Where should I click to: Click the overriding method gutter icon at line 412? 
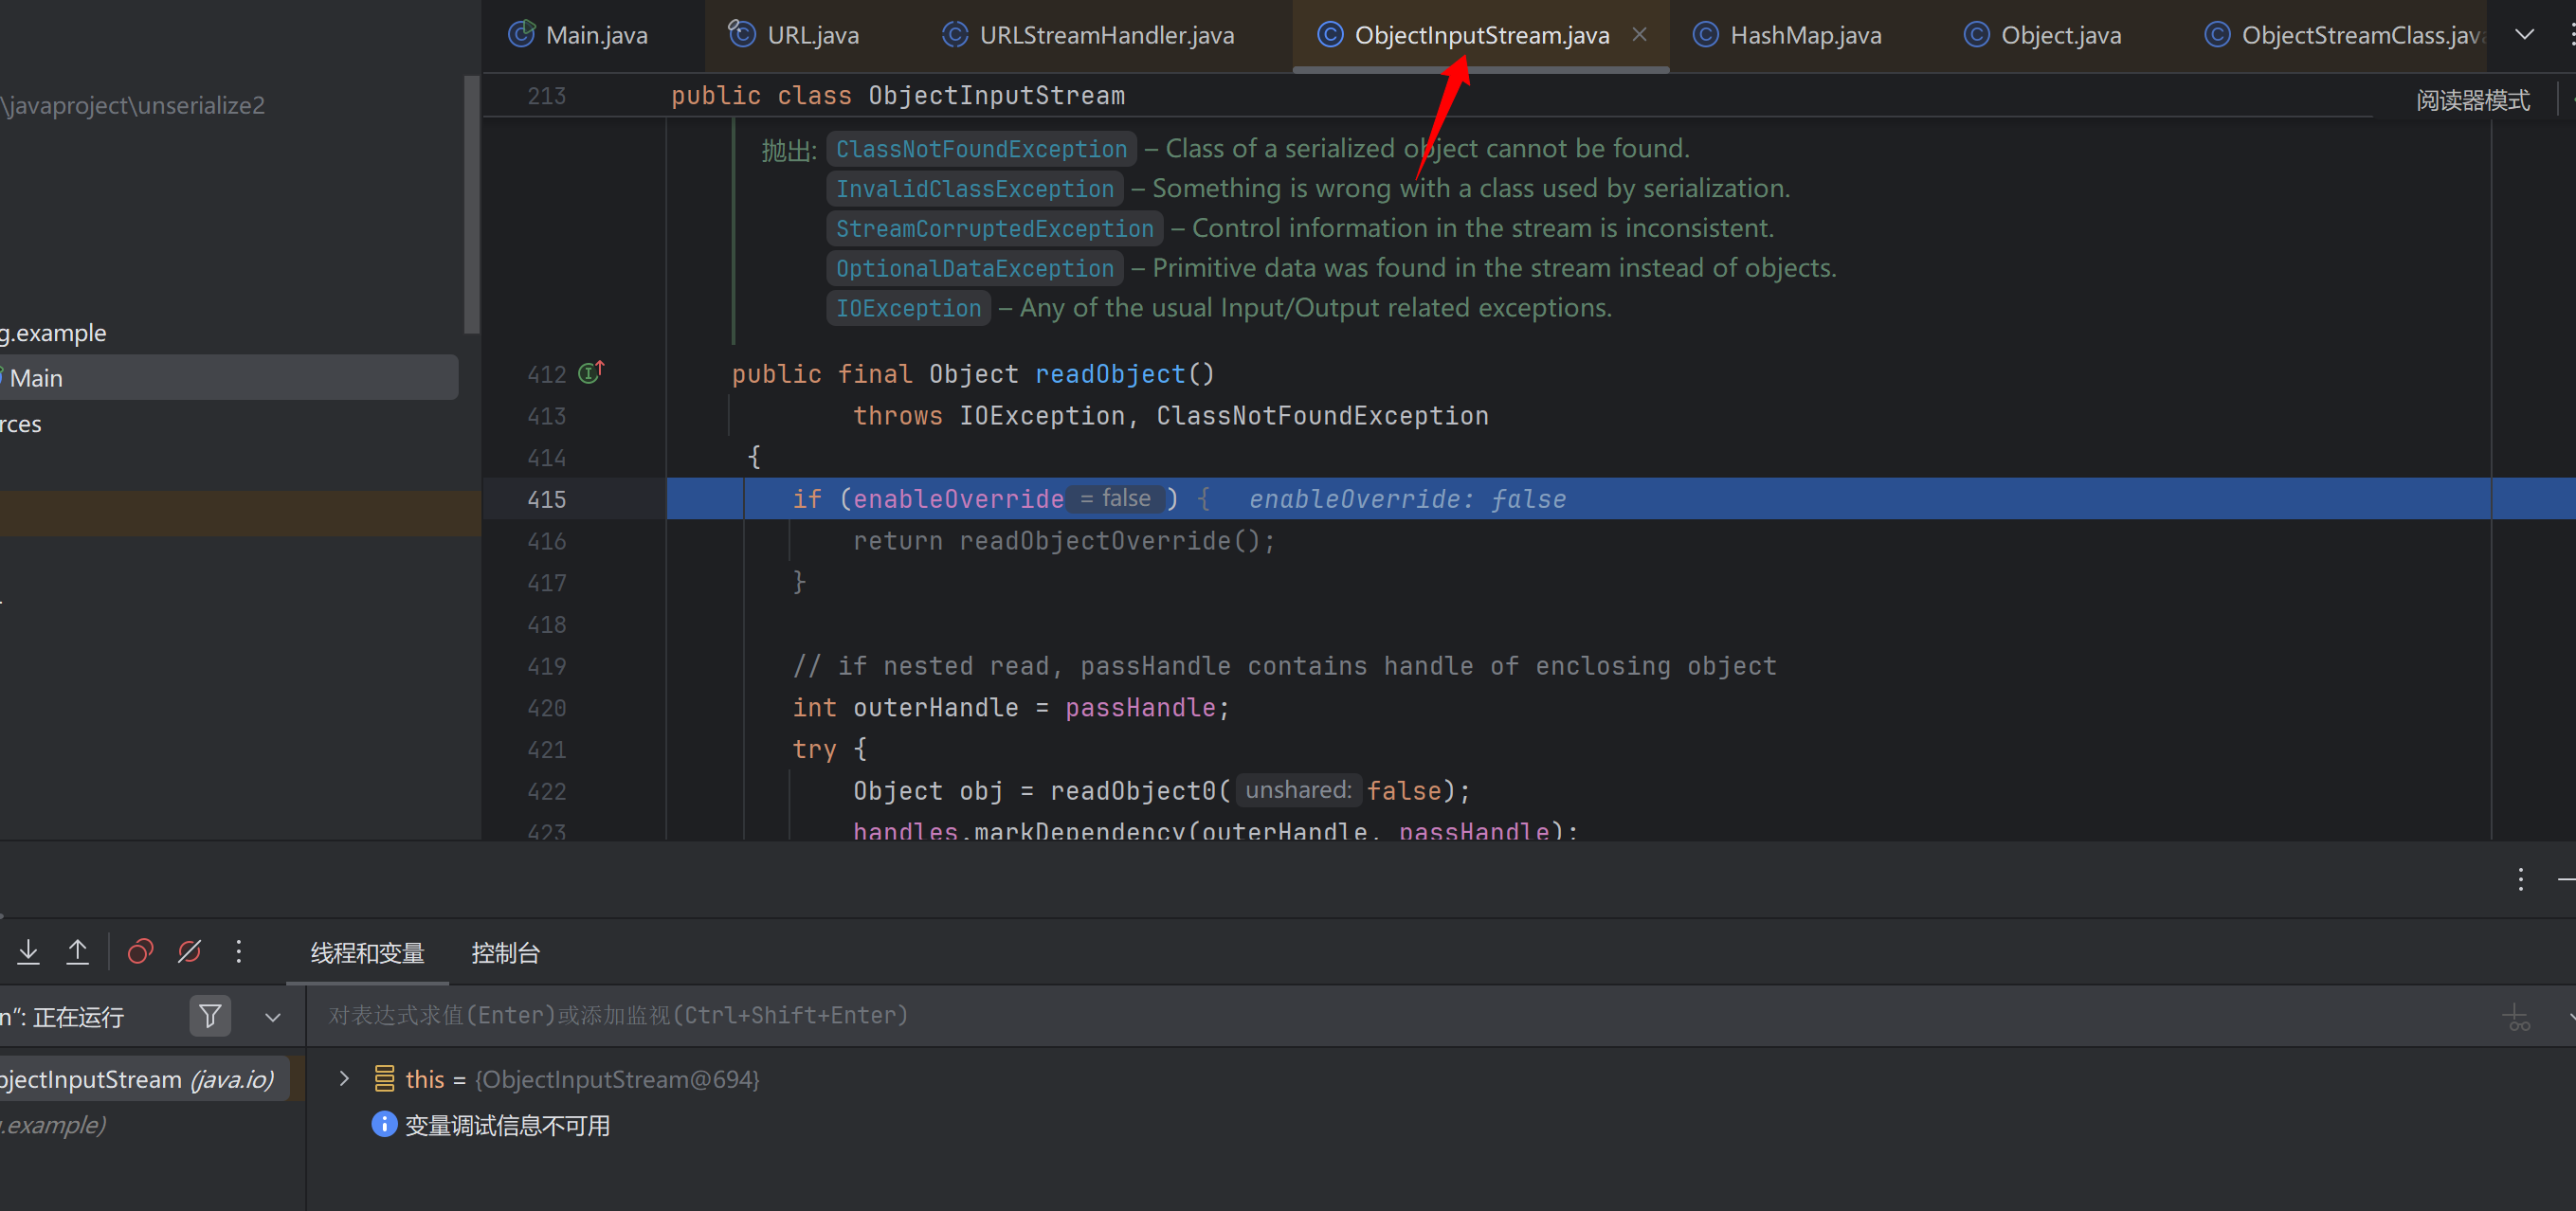tap(591, 372)
